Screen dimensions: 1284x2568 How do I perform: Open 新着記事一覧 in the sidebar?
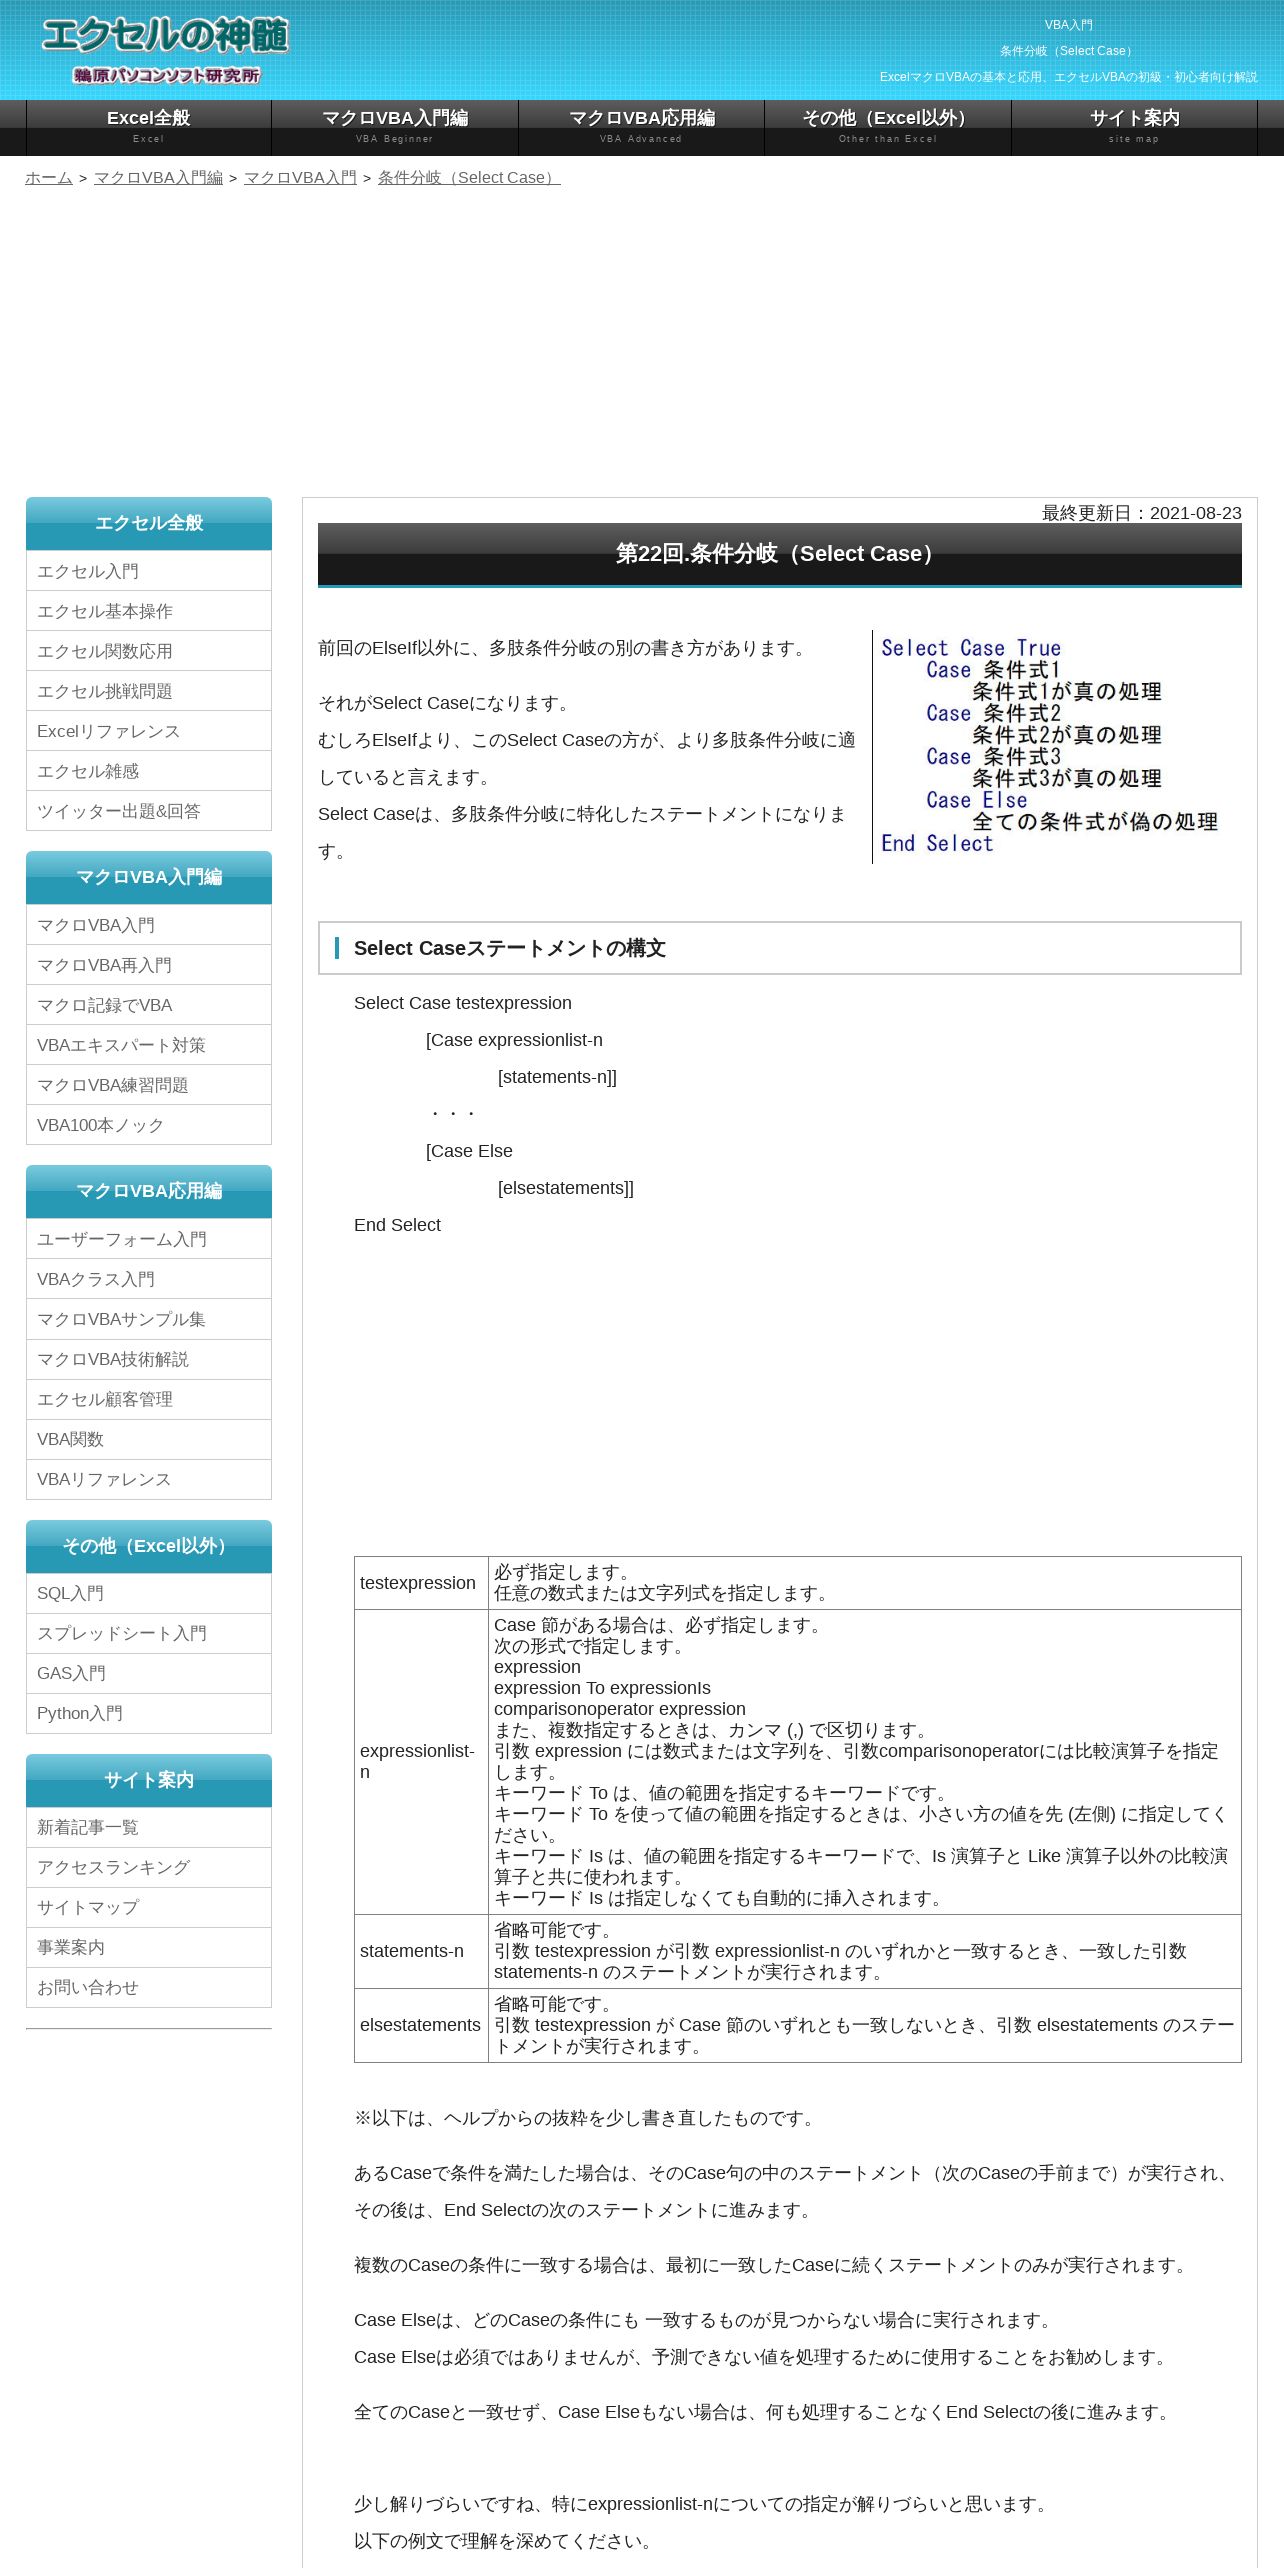pos(148,1827)
